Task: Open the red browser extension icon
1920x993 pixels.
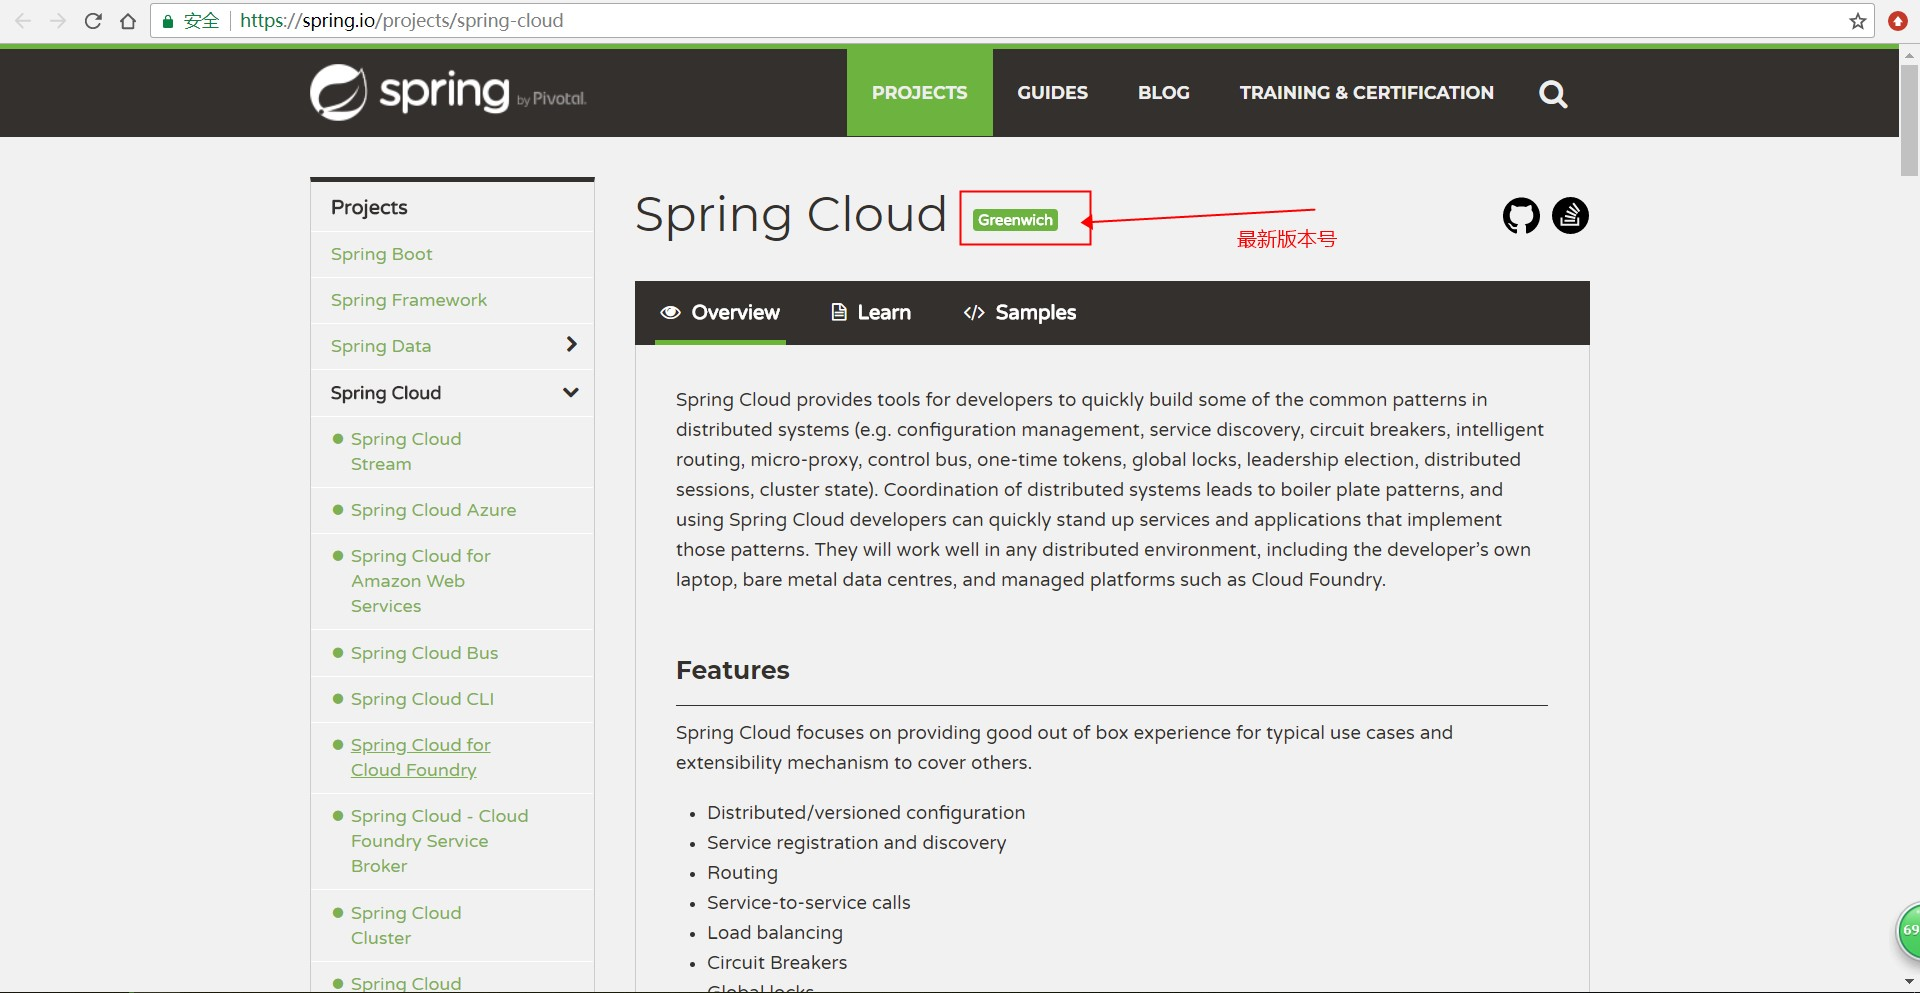Action: click(x=1898, y=21)
